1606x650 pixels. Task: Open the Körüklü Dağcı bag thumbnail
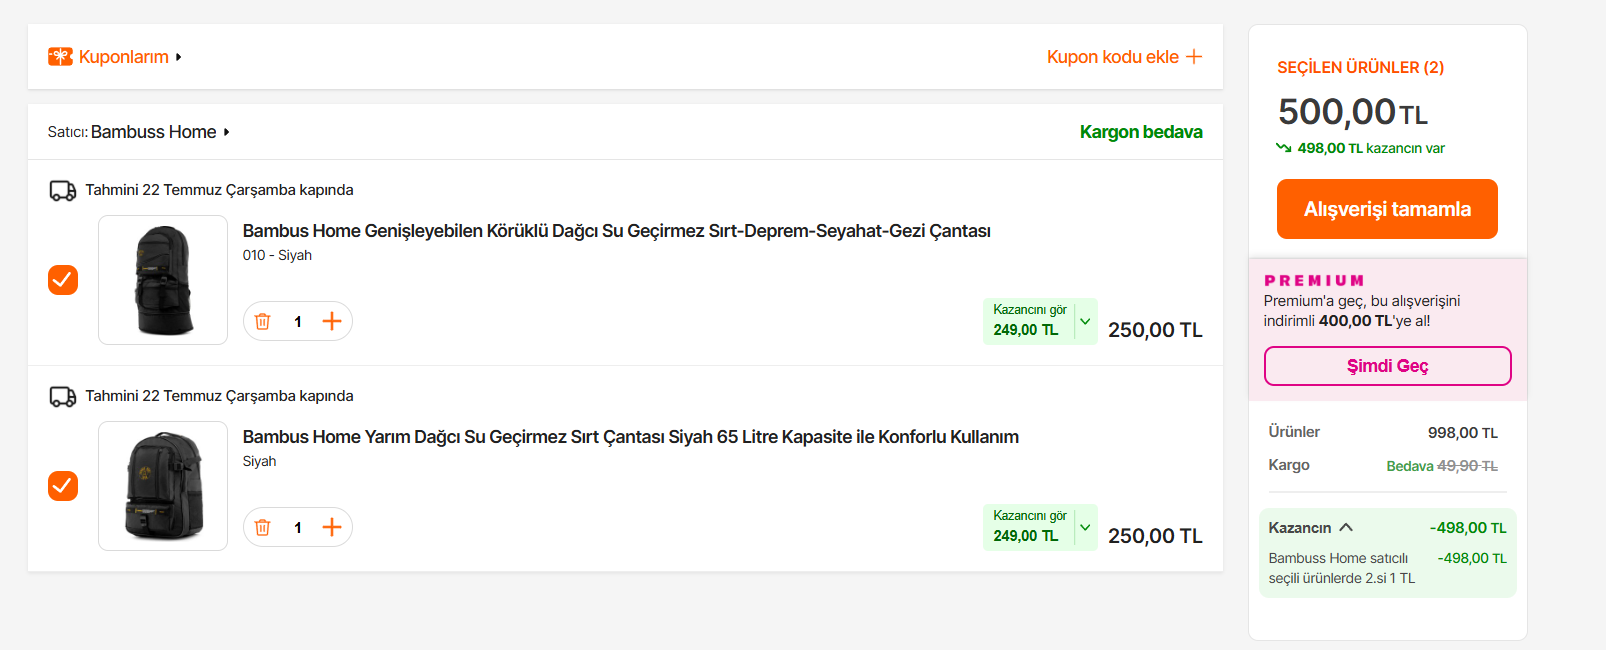coord(163,280)
